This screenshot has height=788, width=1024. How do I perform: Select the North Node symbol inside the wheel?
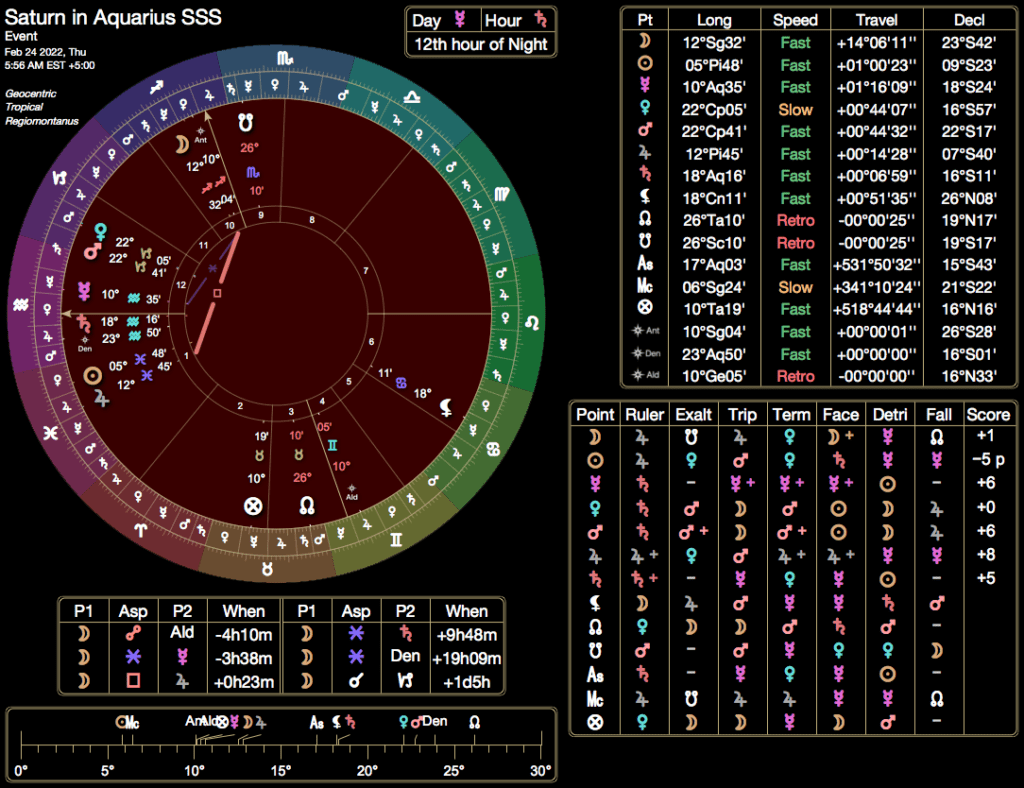tap(307, 505)
